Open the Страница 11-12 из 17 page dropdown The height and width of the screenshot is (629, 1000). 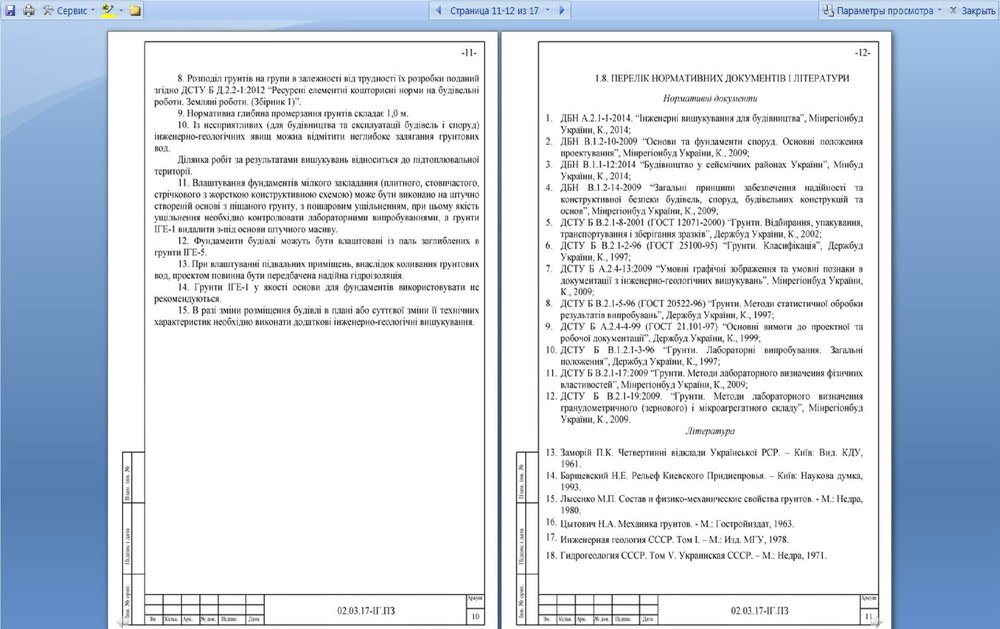pyautogui.click(x=499, y=10)
